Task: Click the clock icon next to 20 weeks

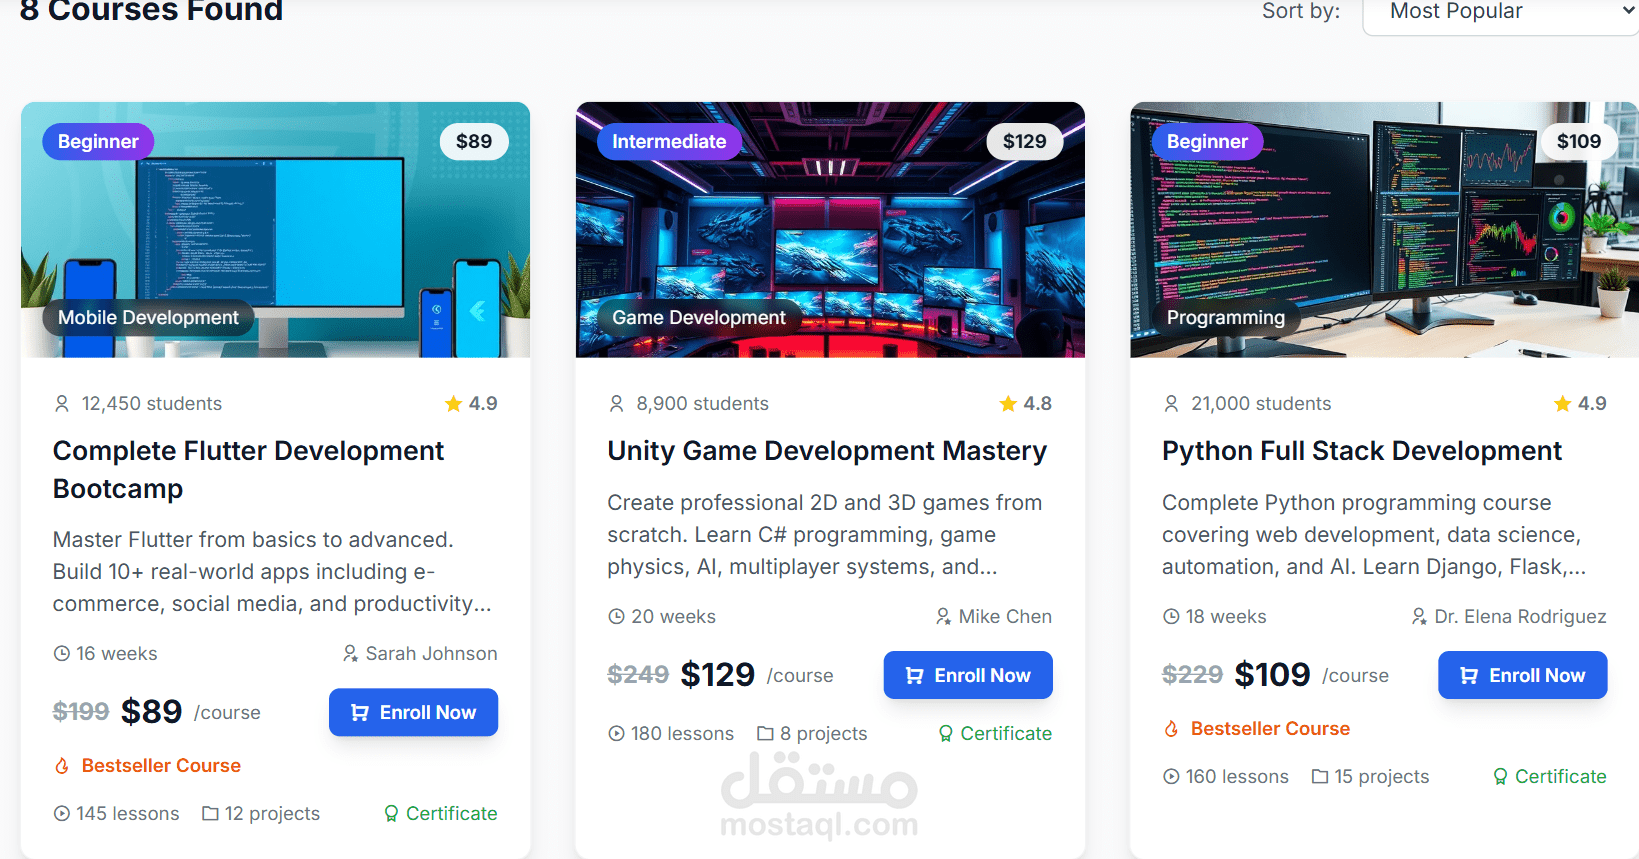Action: 616,617
